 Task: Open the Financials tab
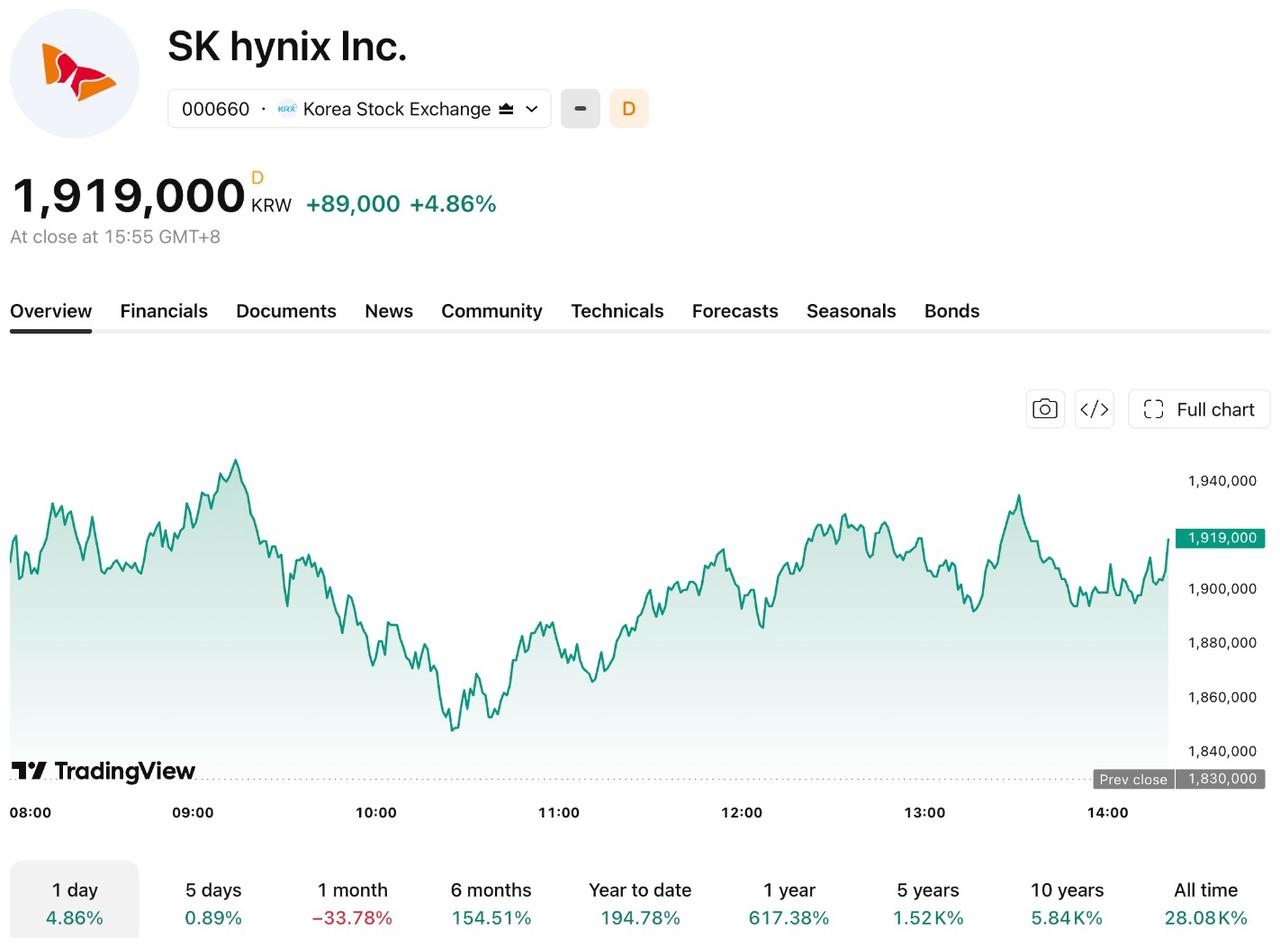pyautogui.click(x=164, y=311)
